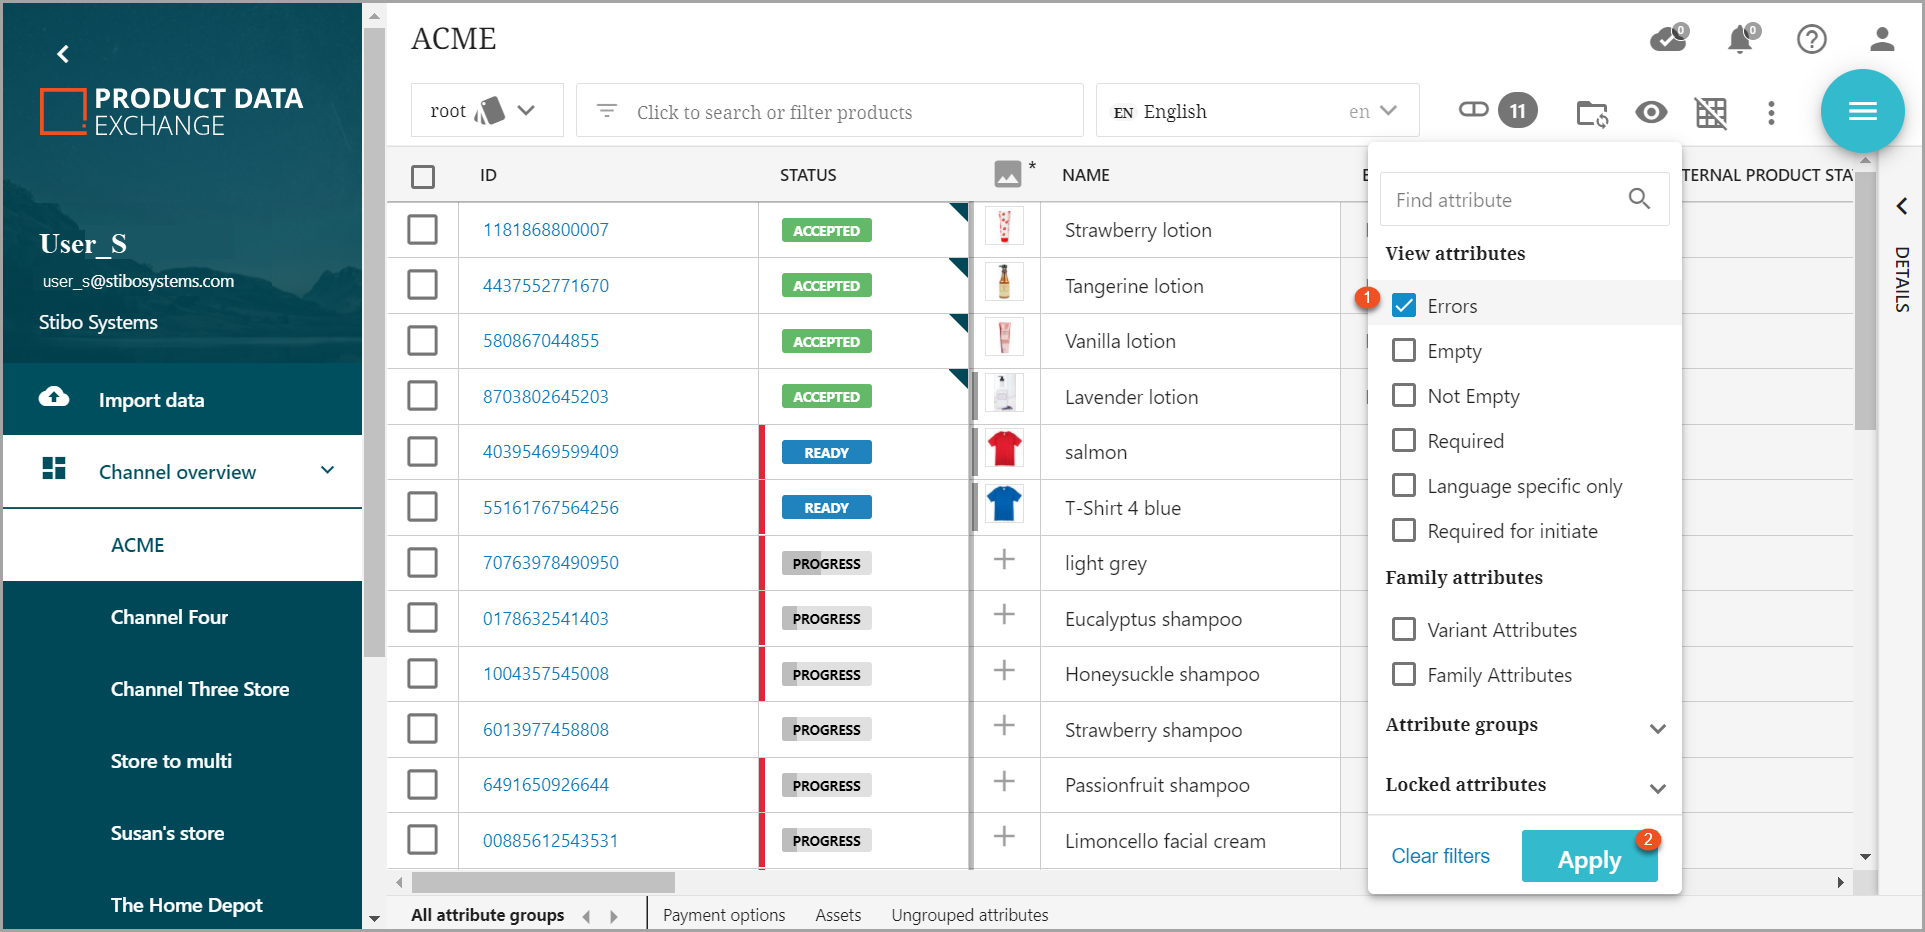
Task: Open the user profile icon
Action: tap(1882, 39)
